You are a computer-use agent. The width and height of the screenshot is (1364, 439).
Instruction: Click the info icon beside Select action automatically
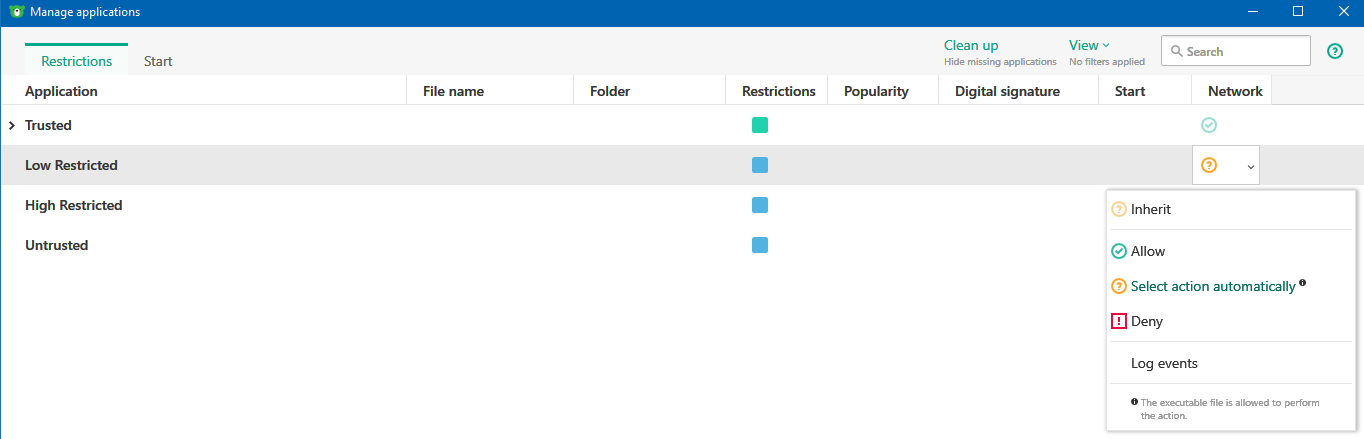coord(1303,284)
